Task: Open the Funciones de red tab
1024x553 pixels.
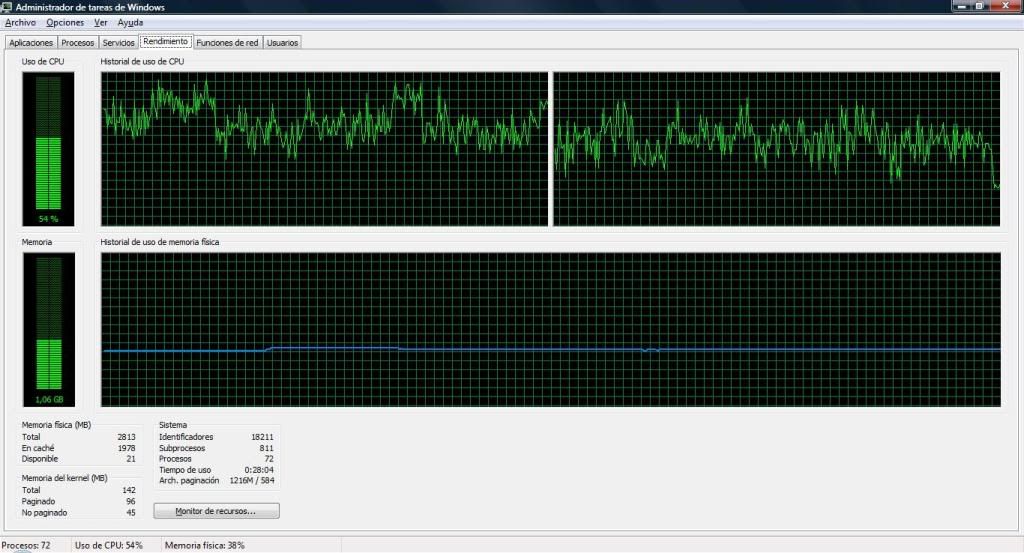Action: [x=227, y=43]
